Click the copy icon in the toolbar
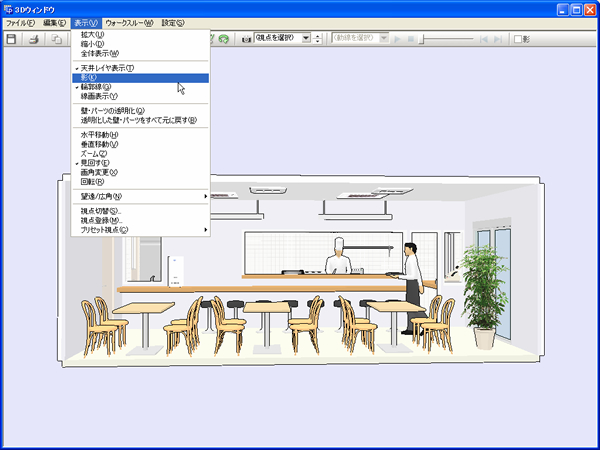This screenshot has height=450, width=600. pyautogui.click(x=57, y=39)
